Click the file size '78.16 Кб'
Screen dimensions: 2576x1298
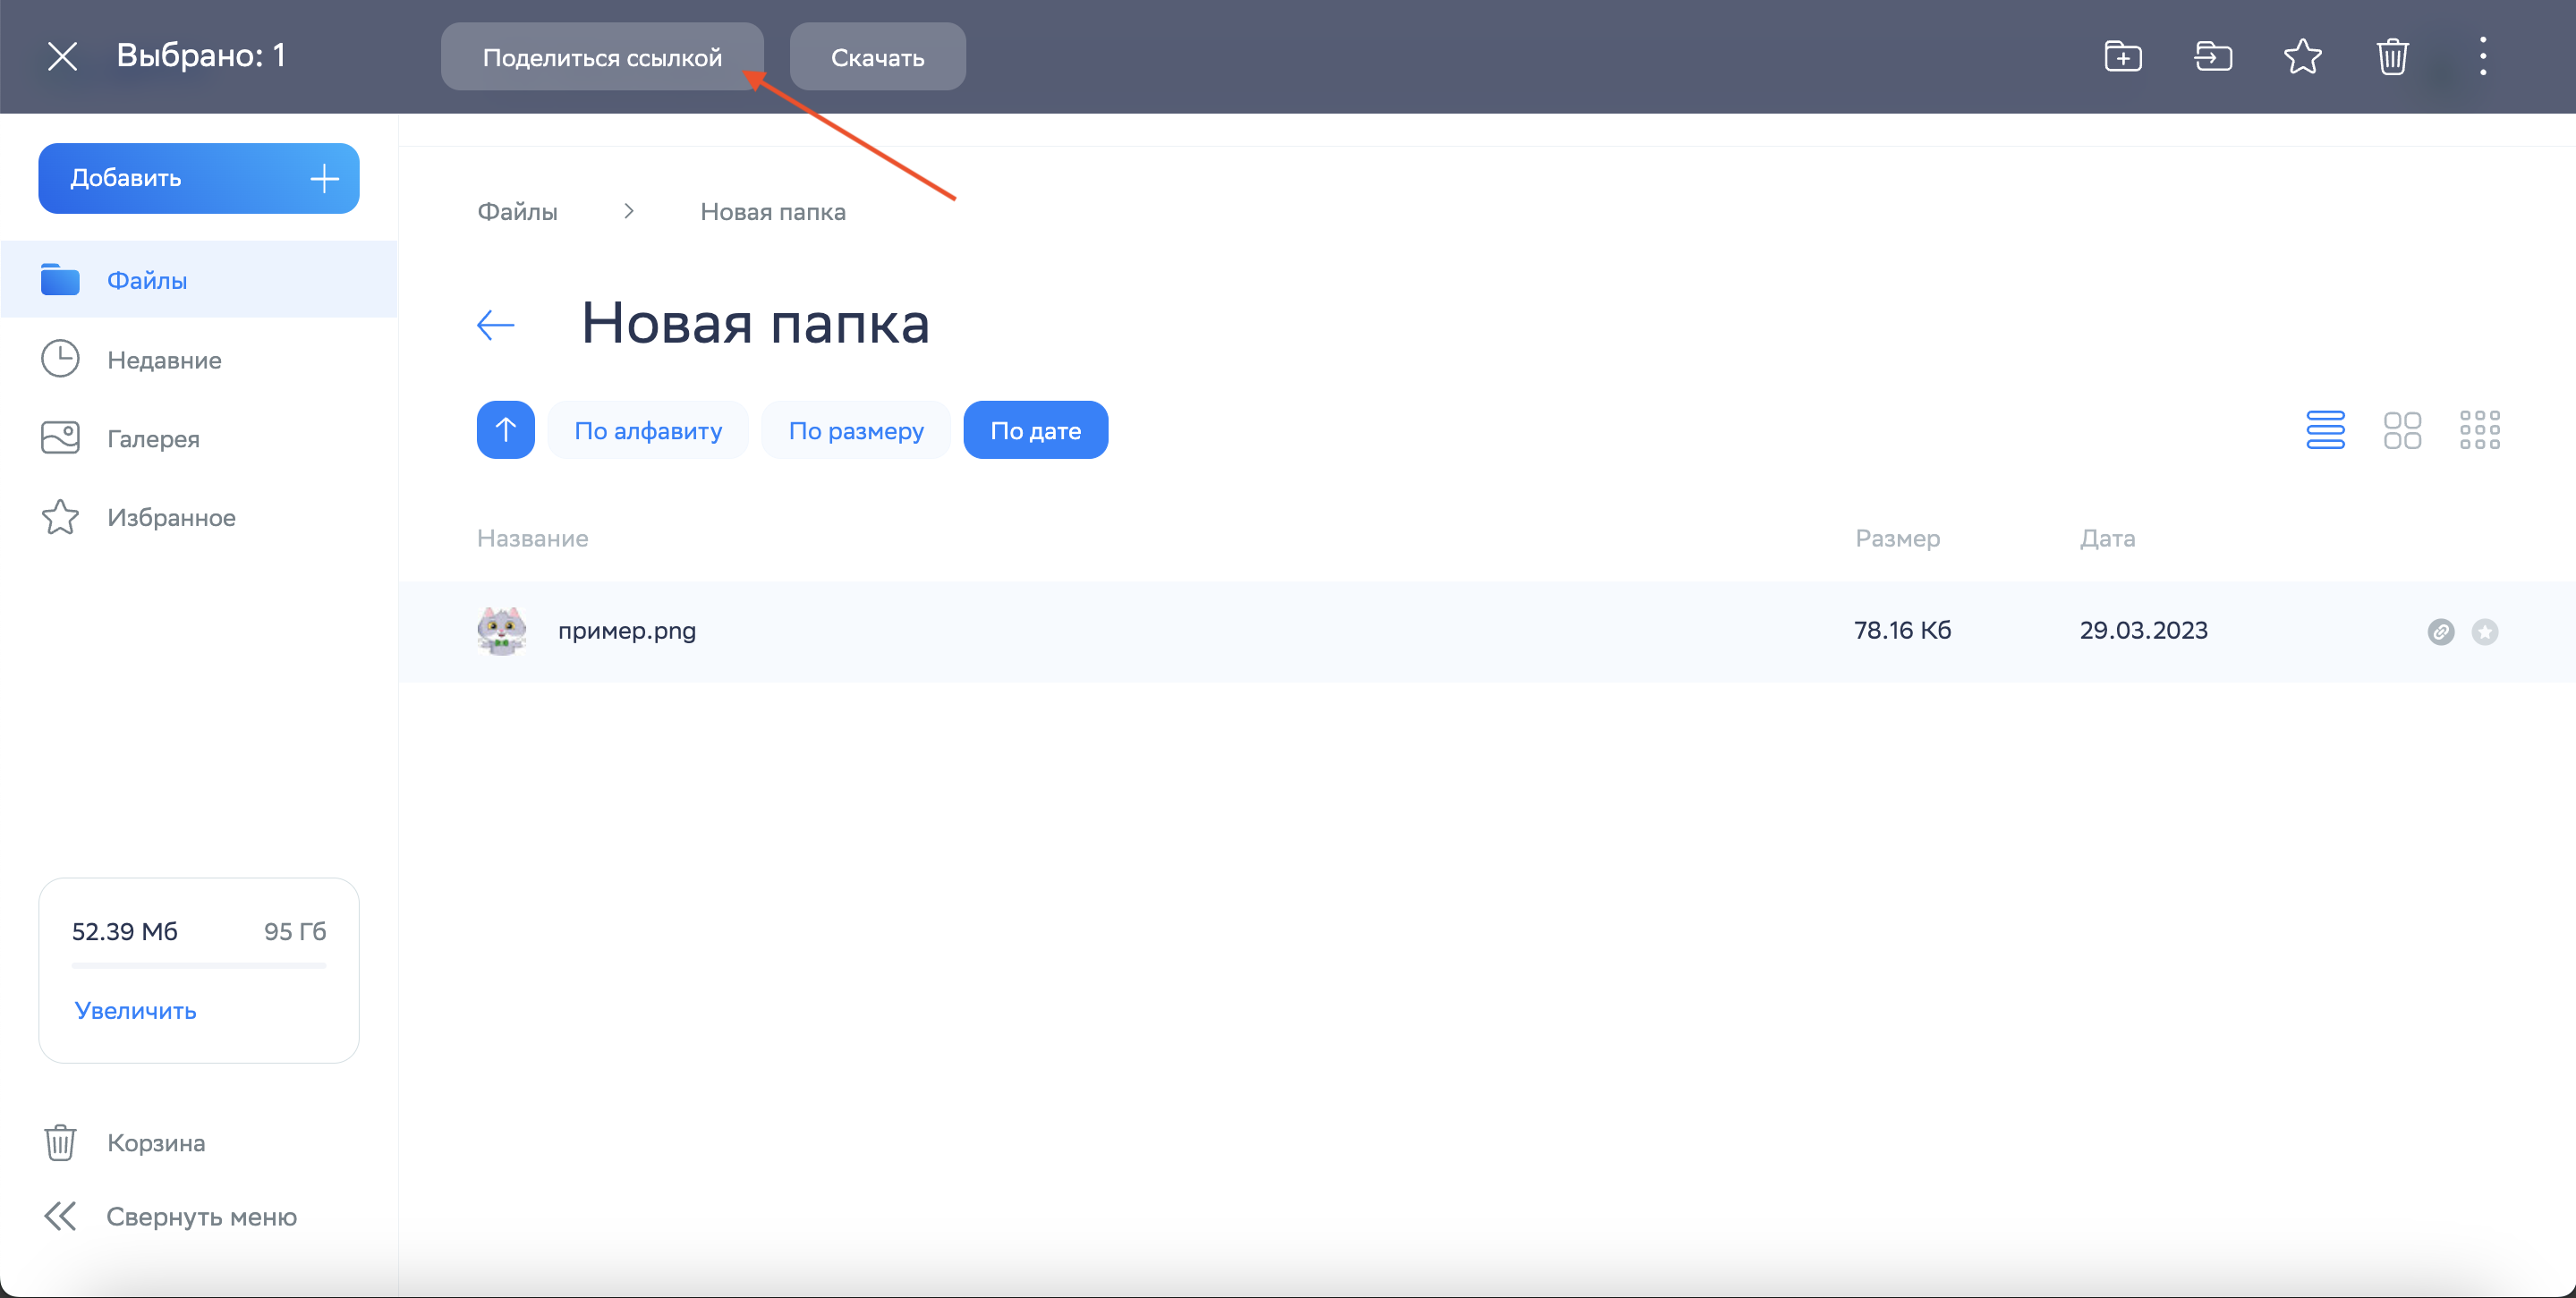[1902, 630]
